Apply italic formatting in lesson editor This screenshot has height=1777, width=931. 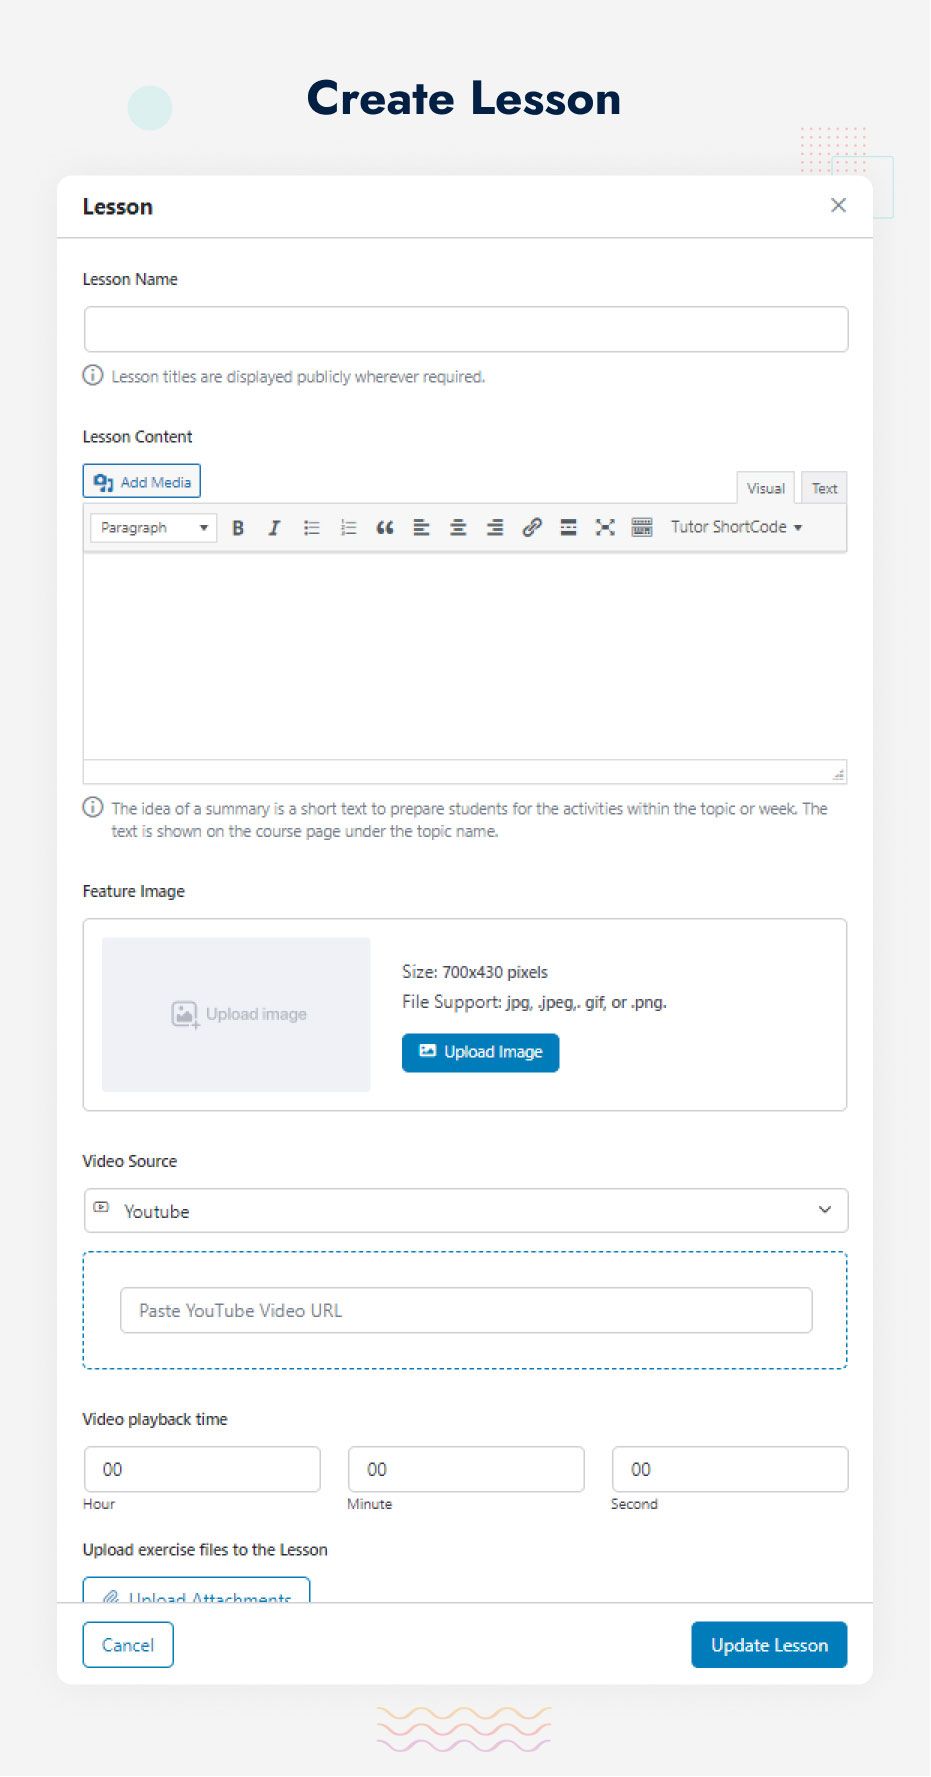[274, 528]
